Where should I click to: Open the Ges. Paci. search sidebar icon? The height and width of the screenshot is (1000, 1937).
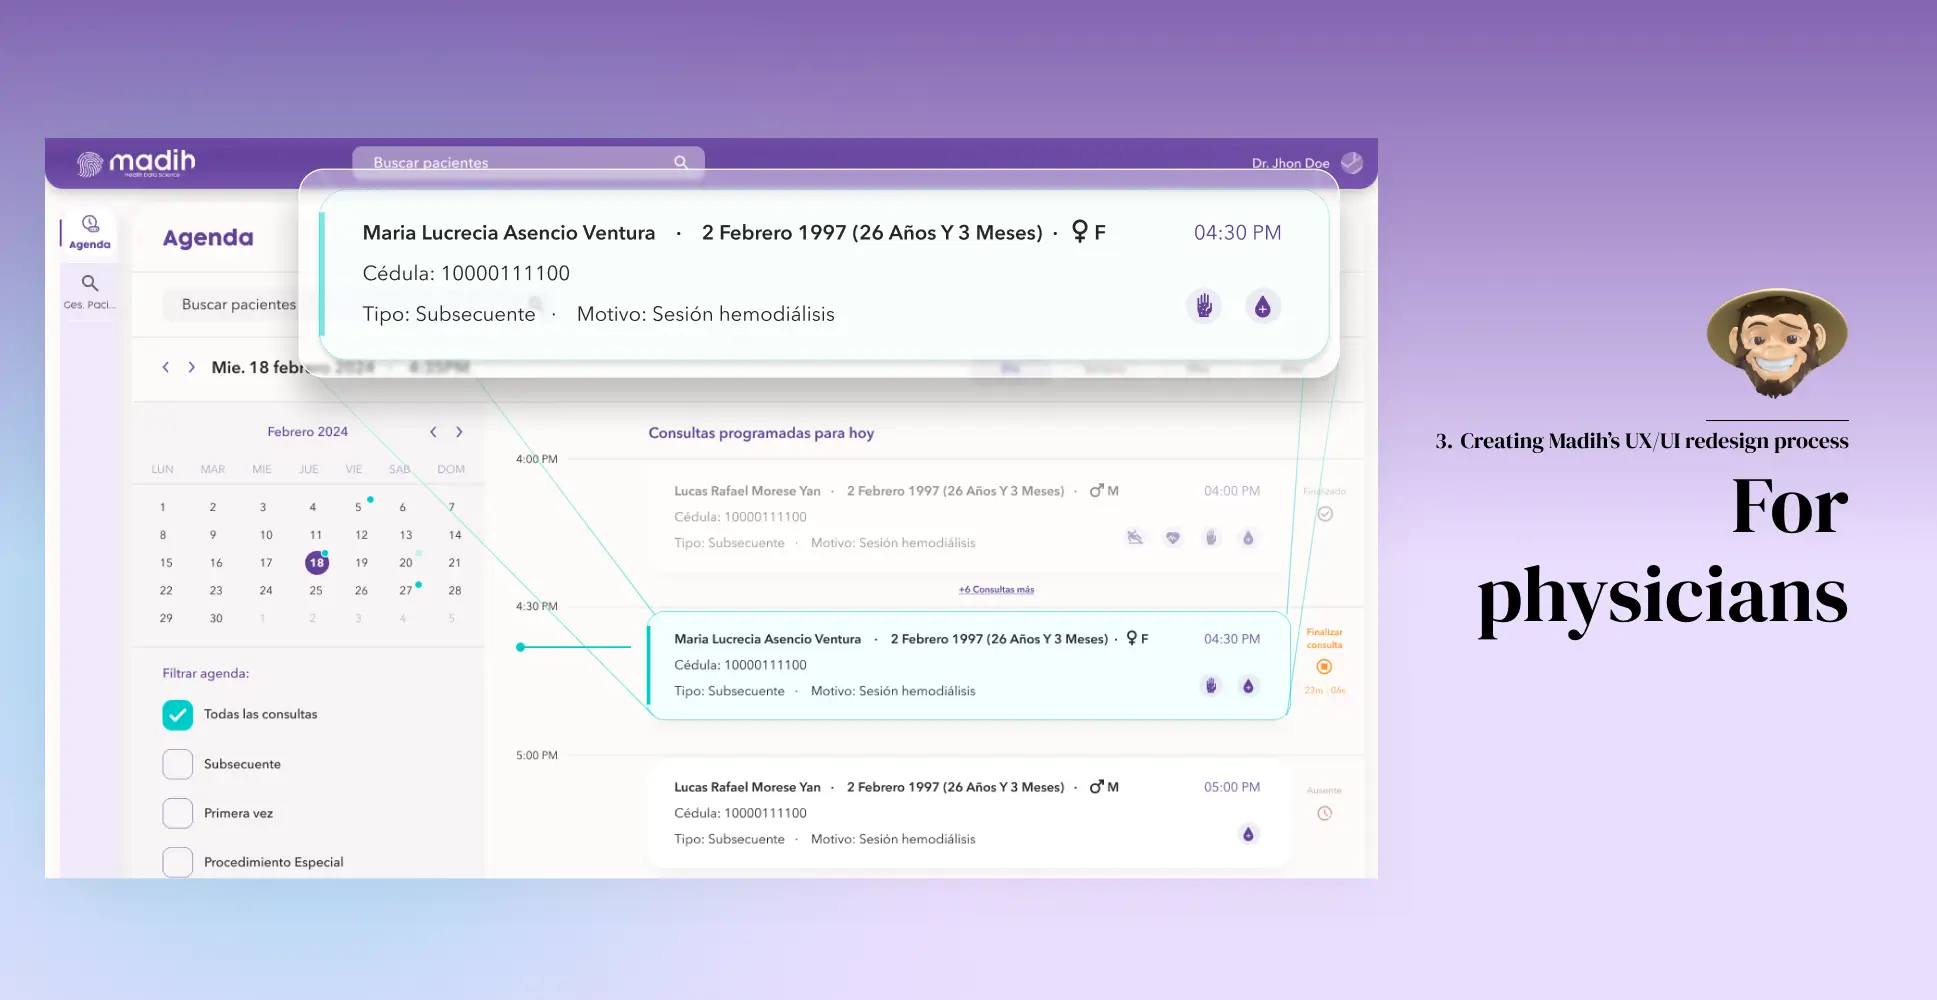click(x=90, y=291)
